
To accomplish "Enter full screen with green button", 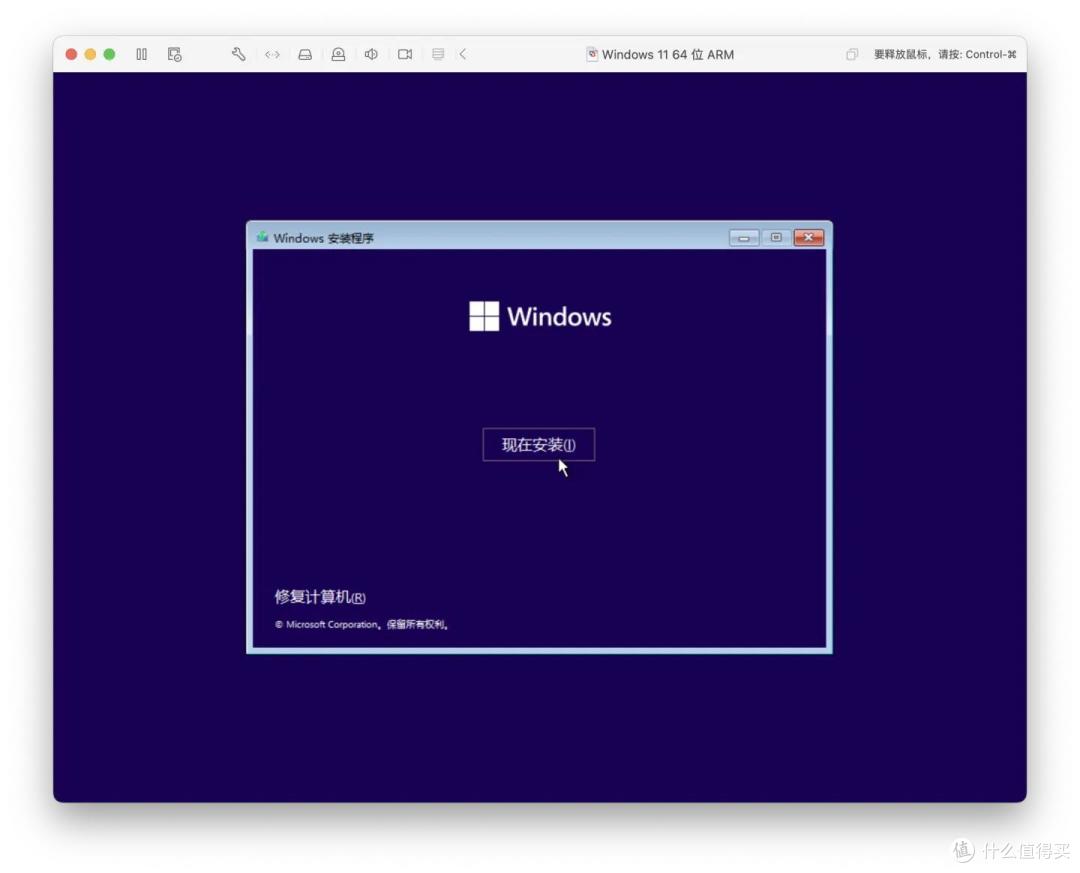I will [x=110, y=54].
